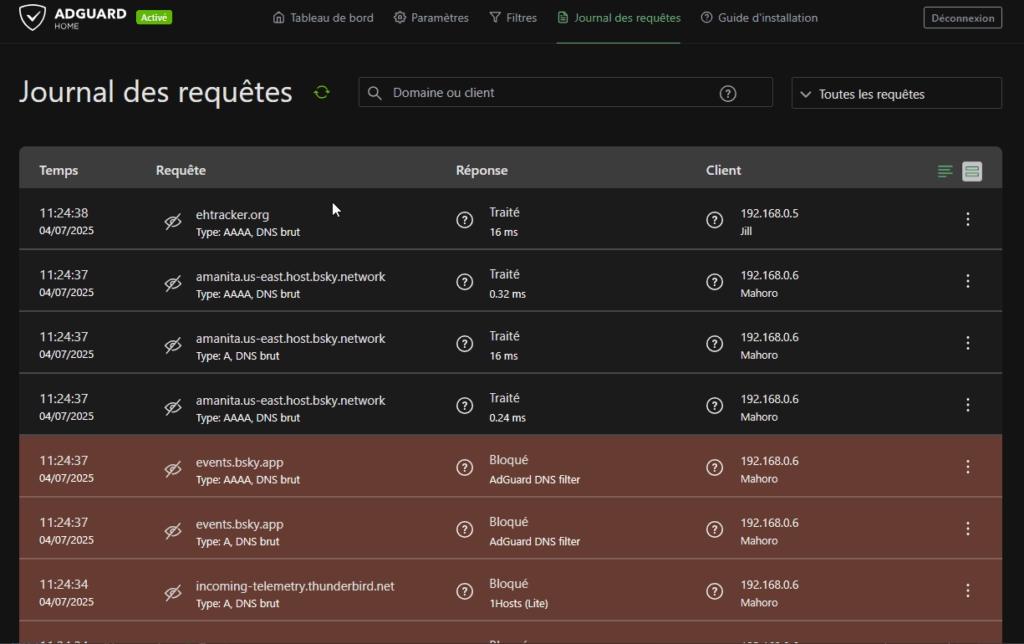Open client info icon for Jill at 192.168.0.5
1024x644 pixels.
pos(714,219)
